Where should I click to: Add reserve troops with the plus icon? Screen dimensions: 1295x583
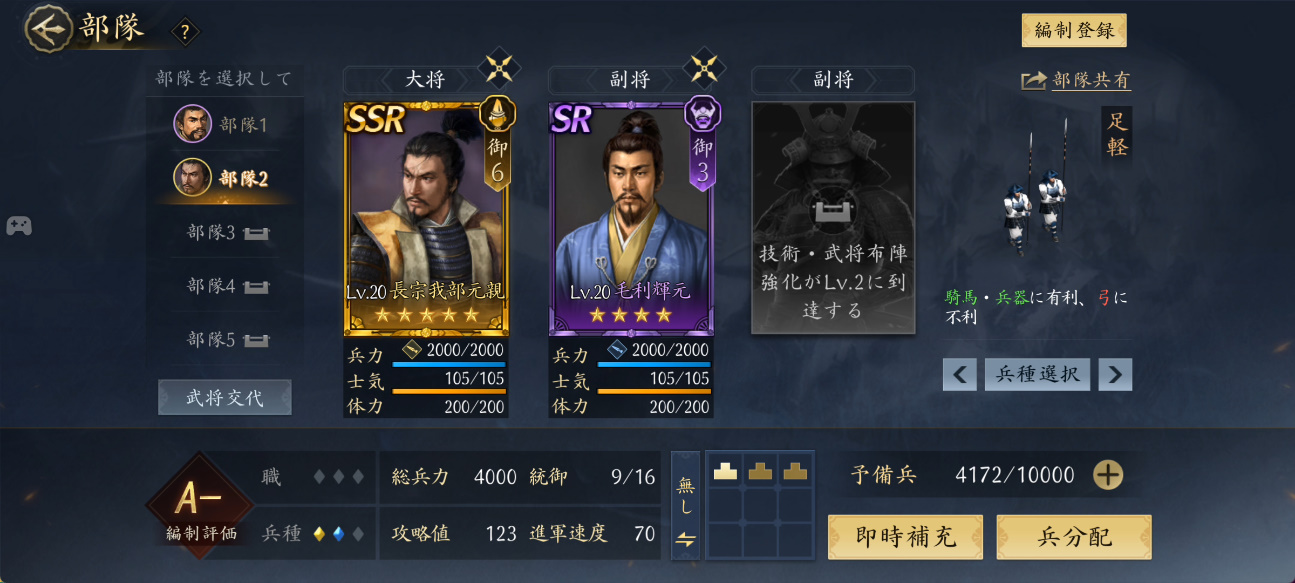coord(1107,475)
